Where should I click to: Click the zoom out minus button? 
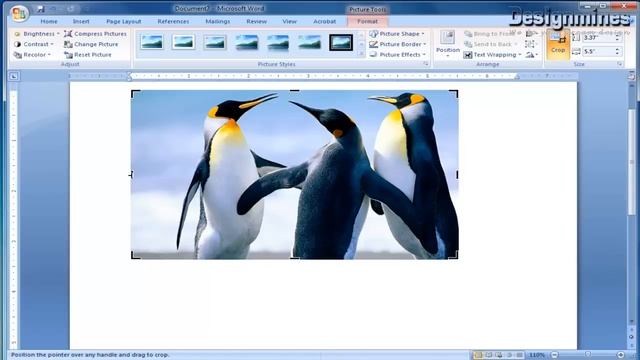[x=555, y=355]
